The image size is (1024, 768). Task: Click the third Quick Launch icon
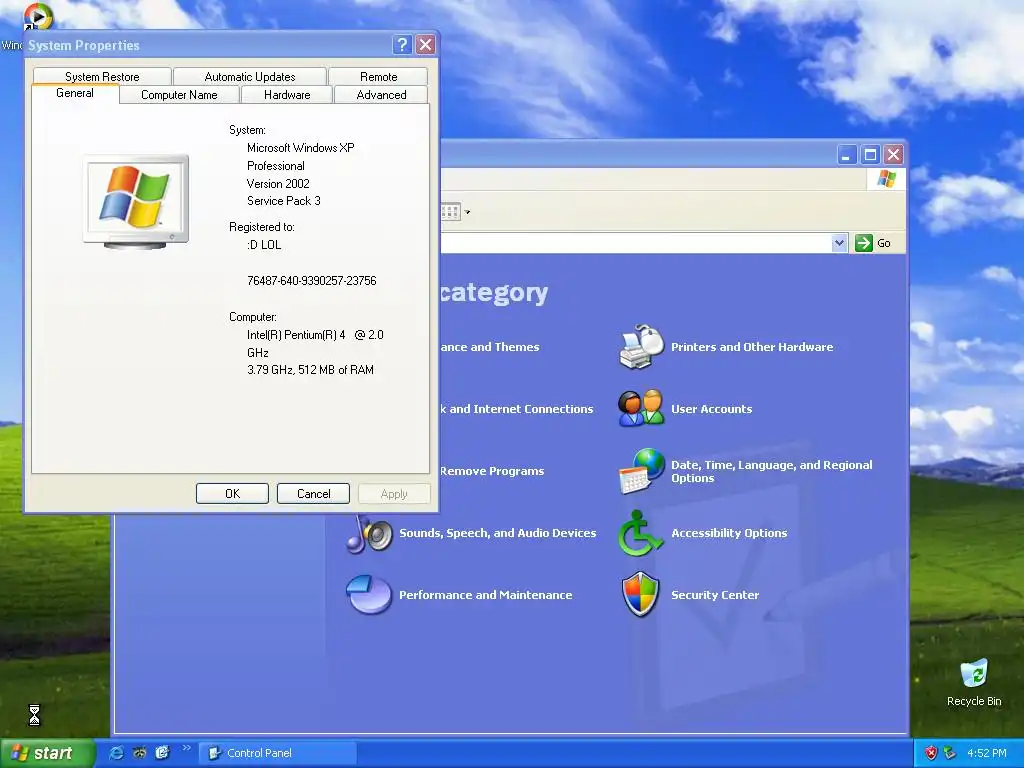[x=162, y=753]
